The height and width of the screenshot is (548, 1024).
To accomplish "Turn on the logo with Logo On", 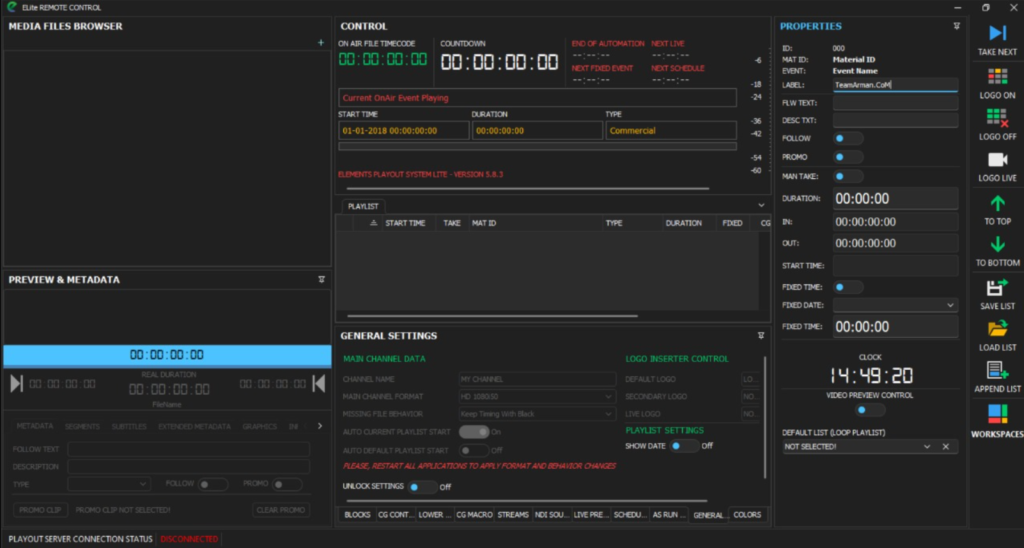I will tap(997, 77).
